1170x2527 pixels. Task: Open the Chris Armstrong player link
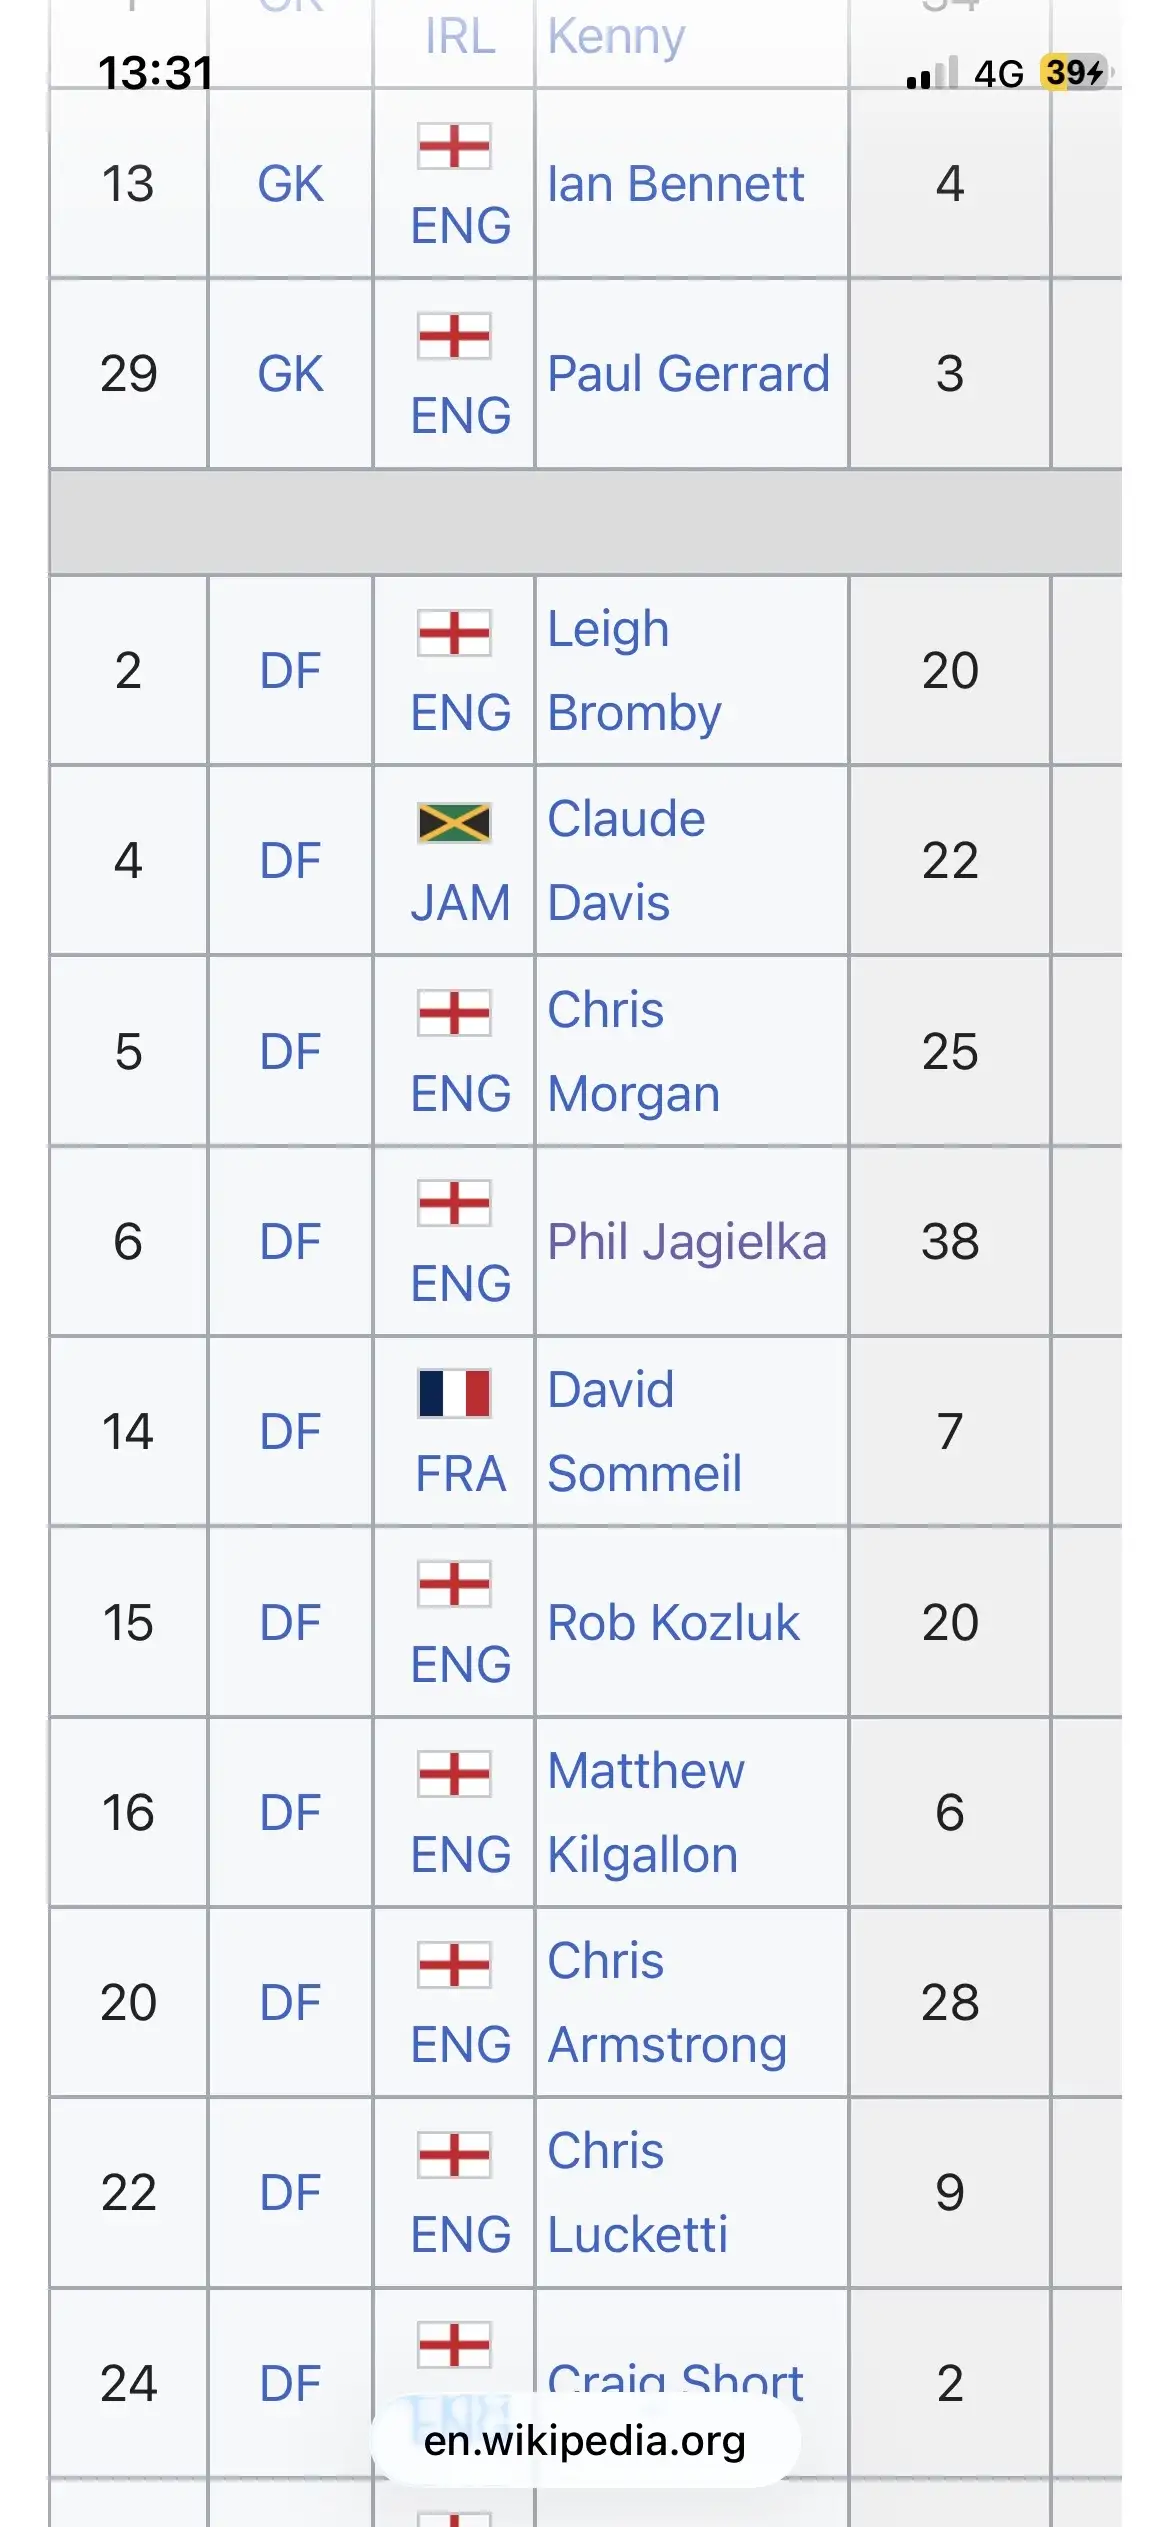coord(667,2003)
